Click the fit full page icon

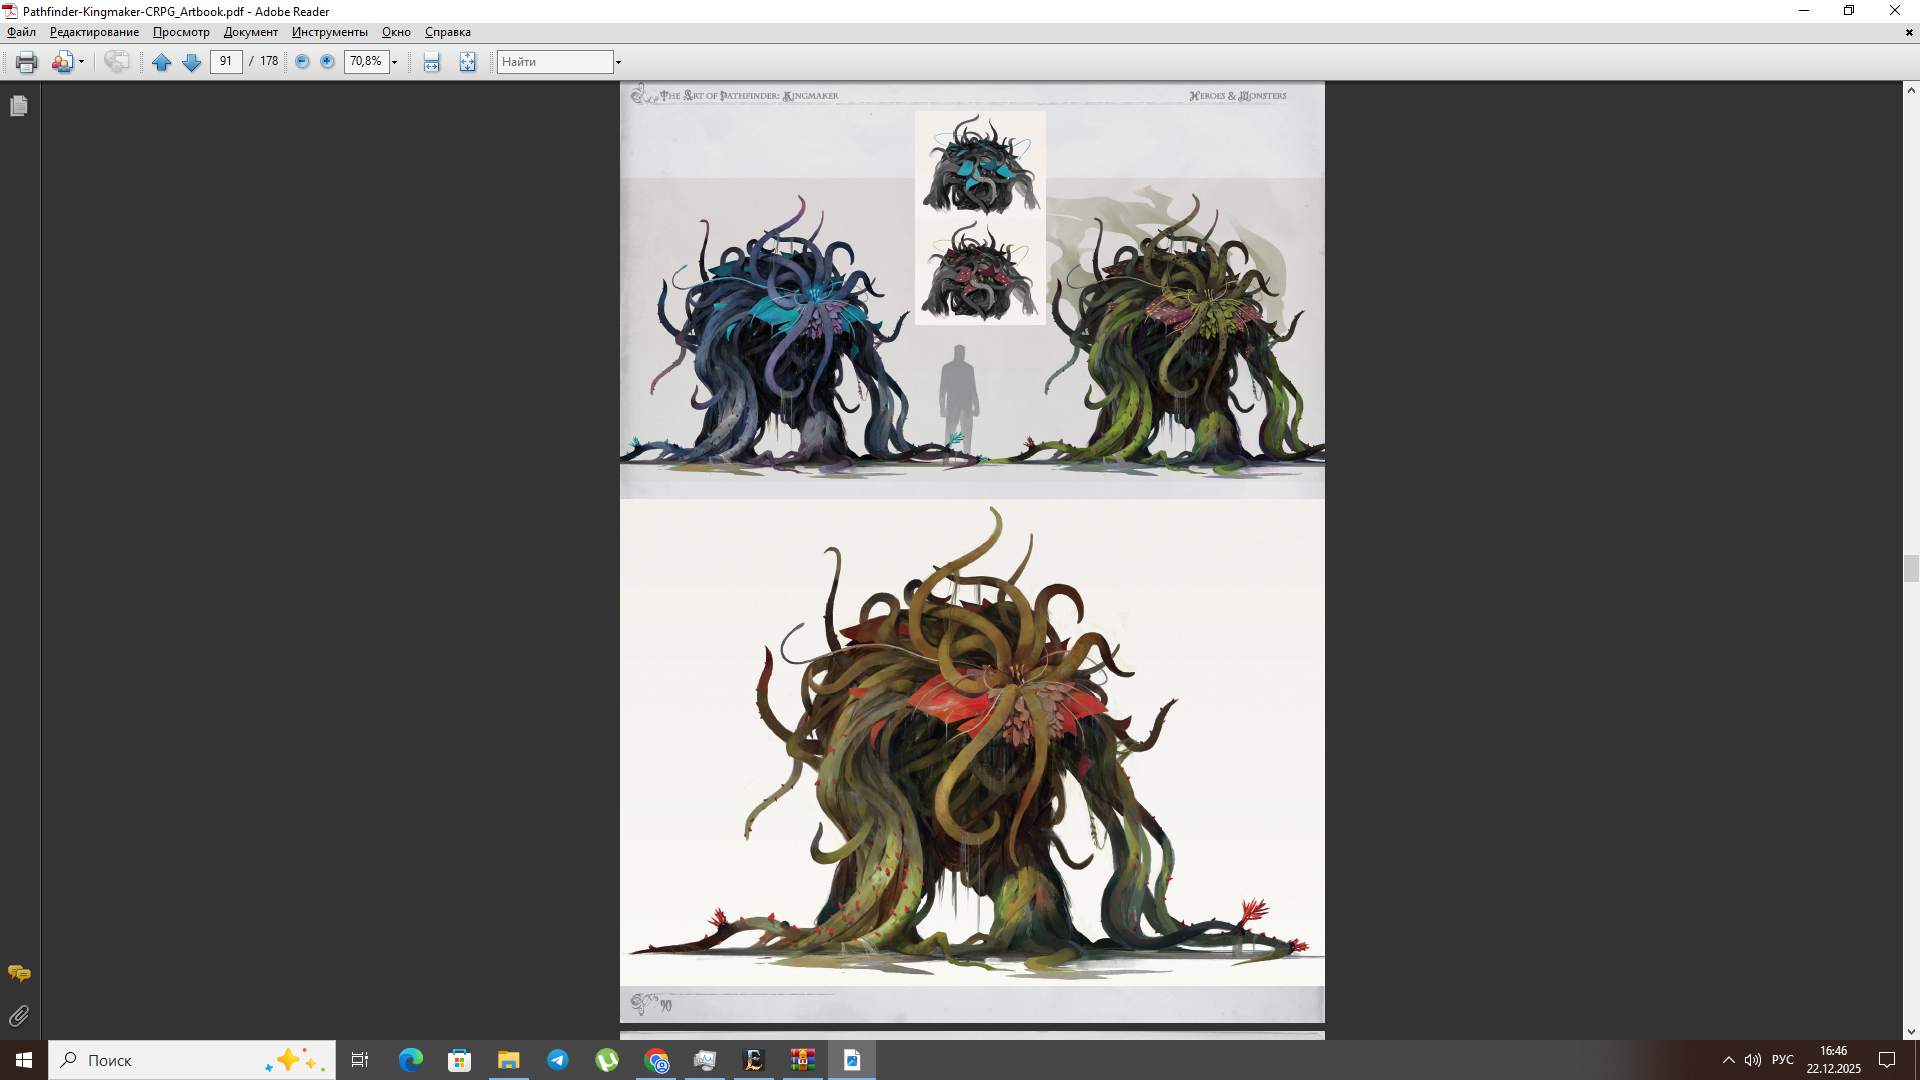pyautogui.click(x=467, y=62)
